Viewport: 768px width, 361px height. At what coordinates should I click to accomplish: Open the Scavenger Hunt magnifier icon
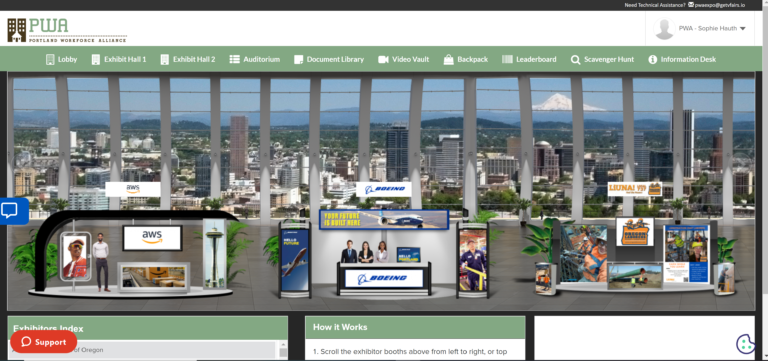click(575, 60)
